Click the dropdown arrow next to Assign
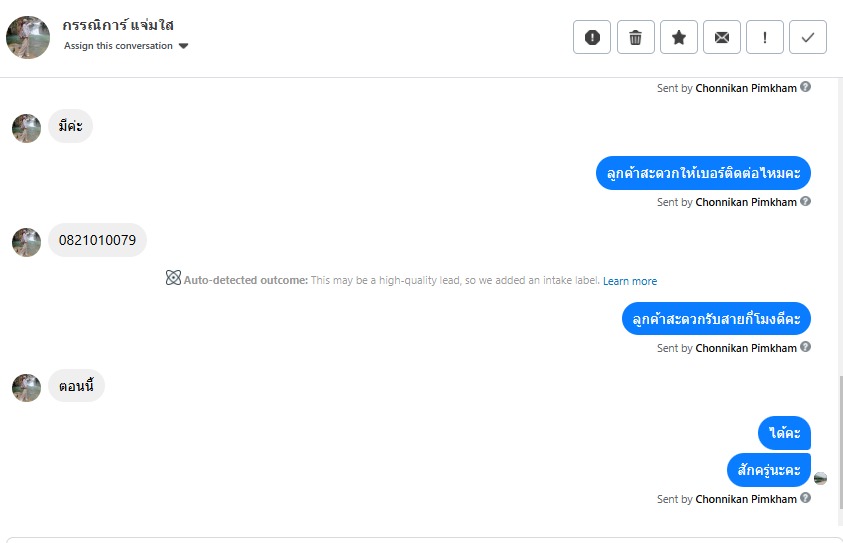This screenshot has height=543, width=843. 184,46
